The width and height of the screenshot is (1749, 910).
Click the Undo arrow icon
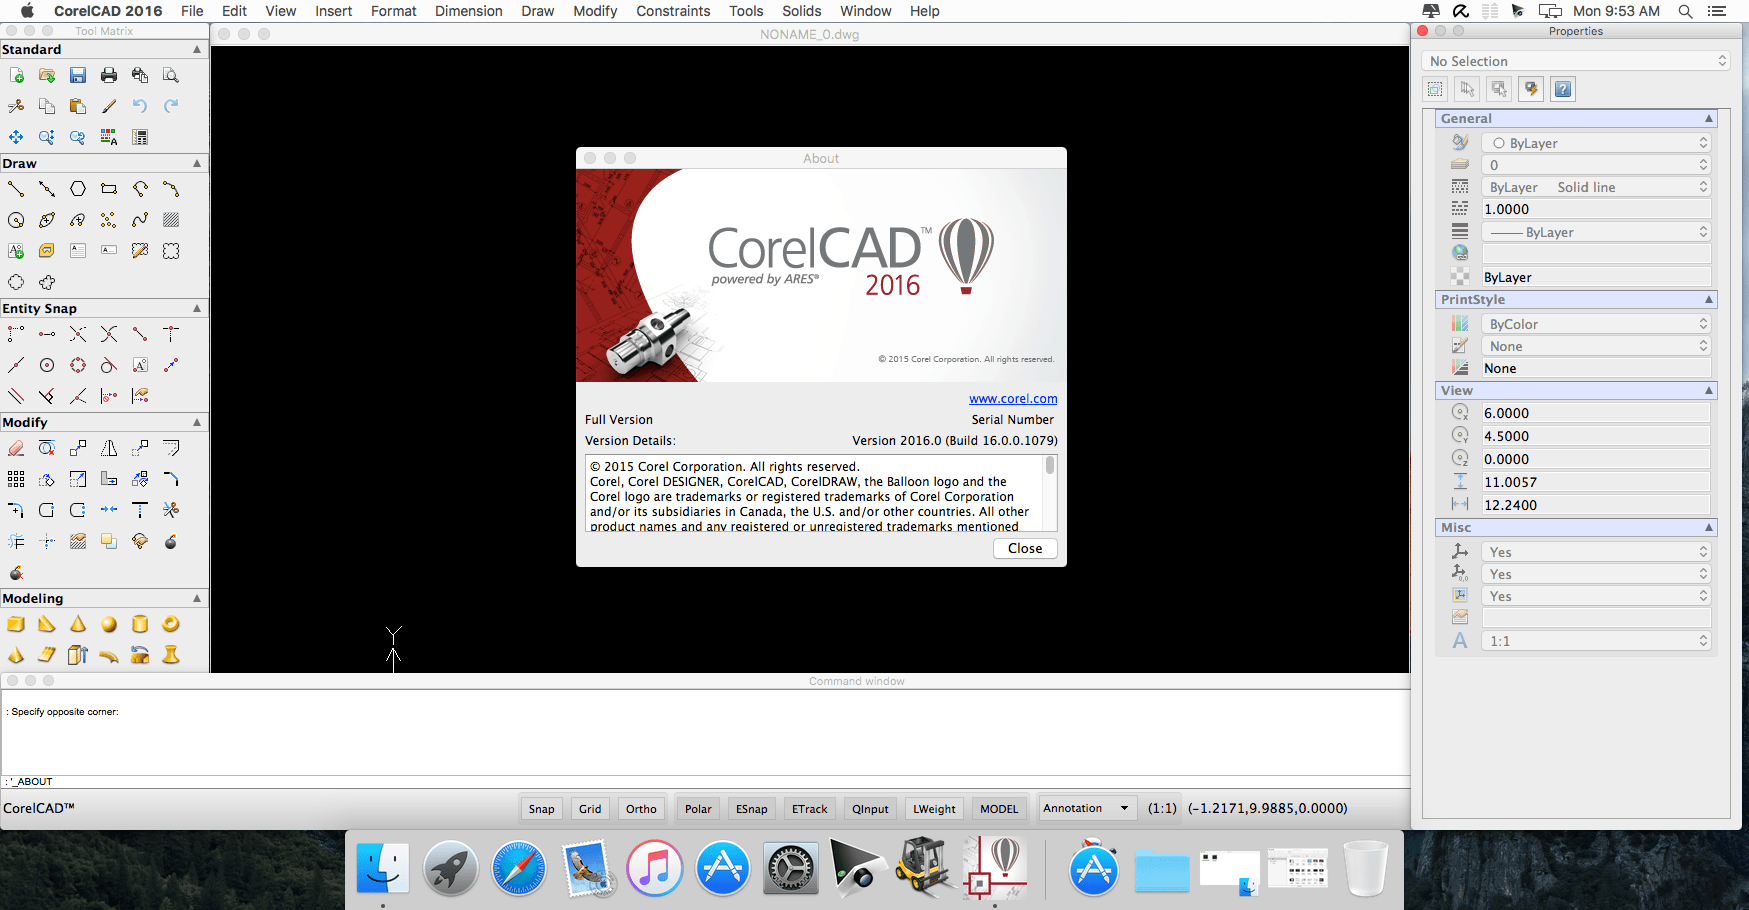(x=140, y=106)
